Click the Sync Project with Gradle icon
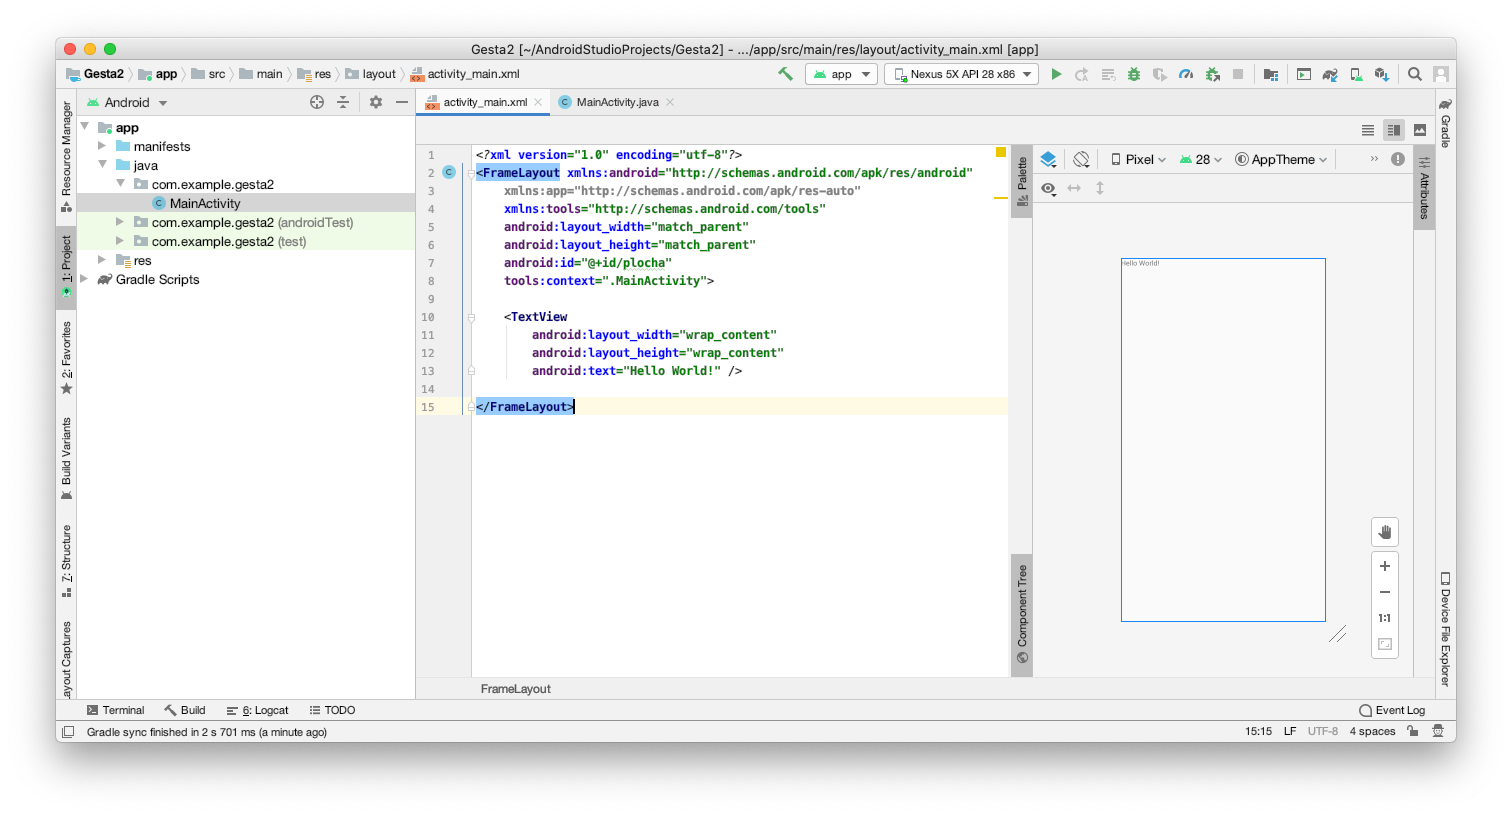The width and height of the screenshot is (1512, 816). coord(1330,74)
